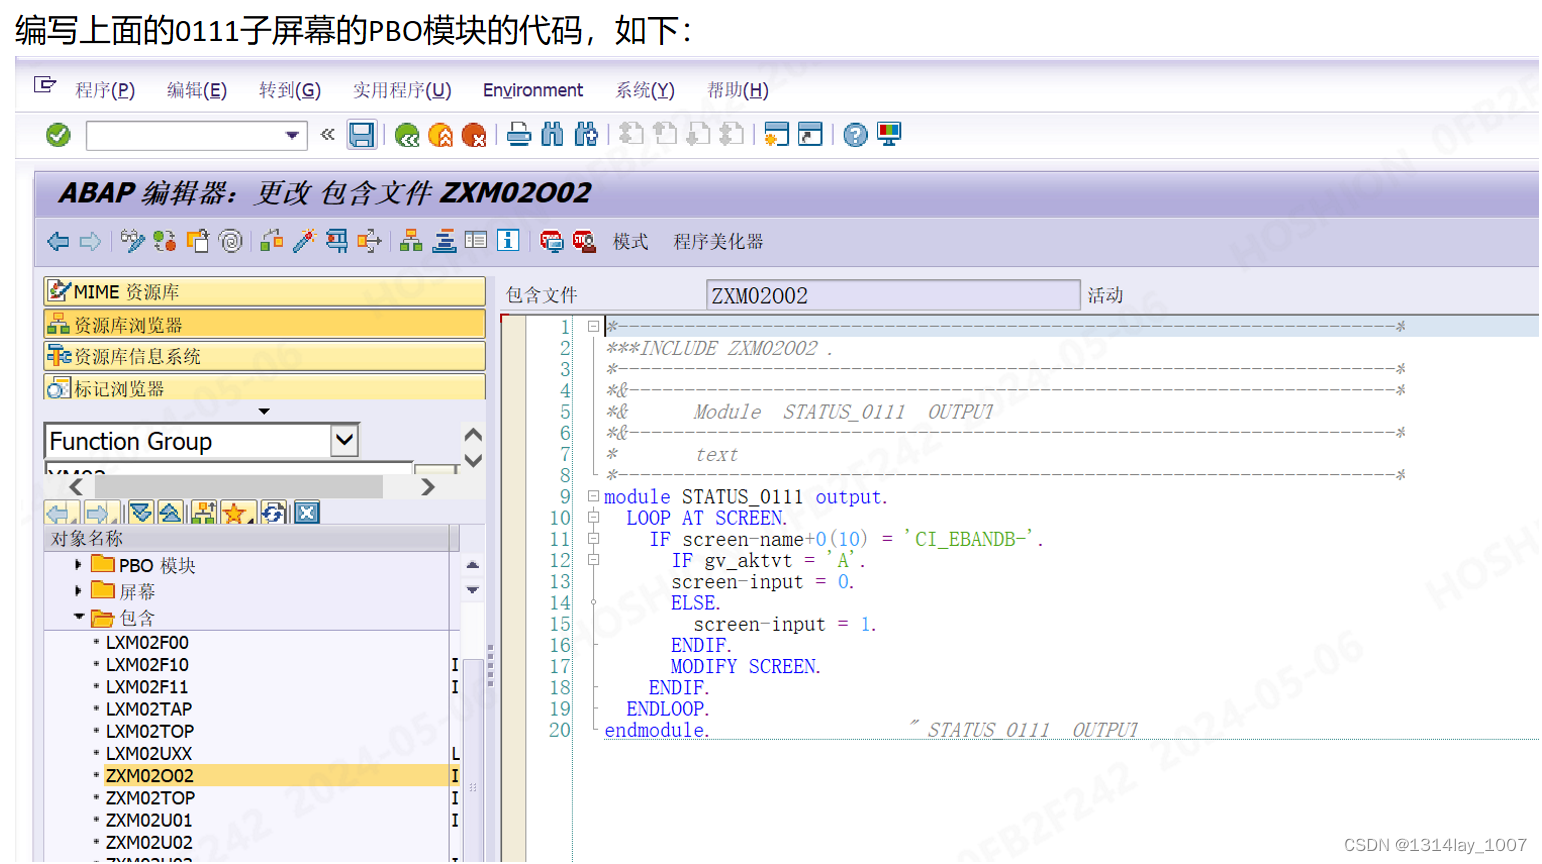Expand the PBO 模块 folder node

[78, 565]
